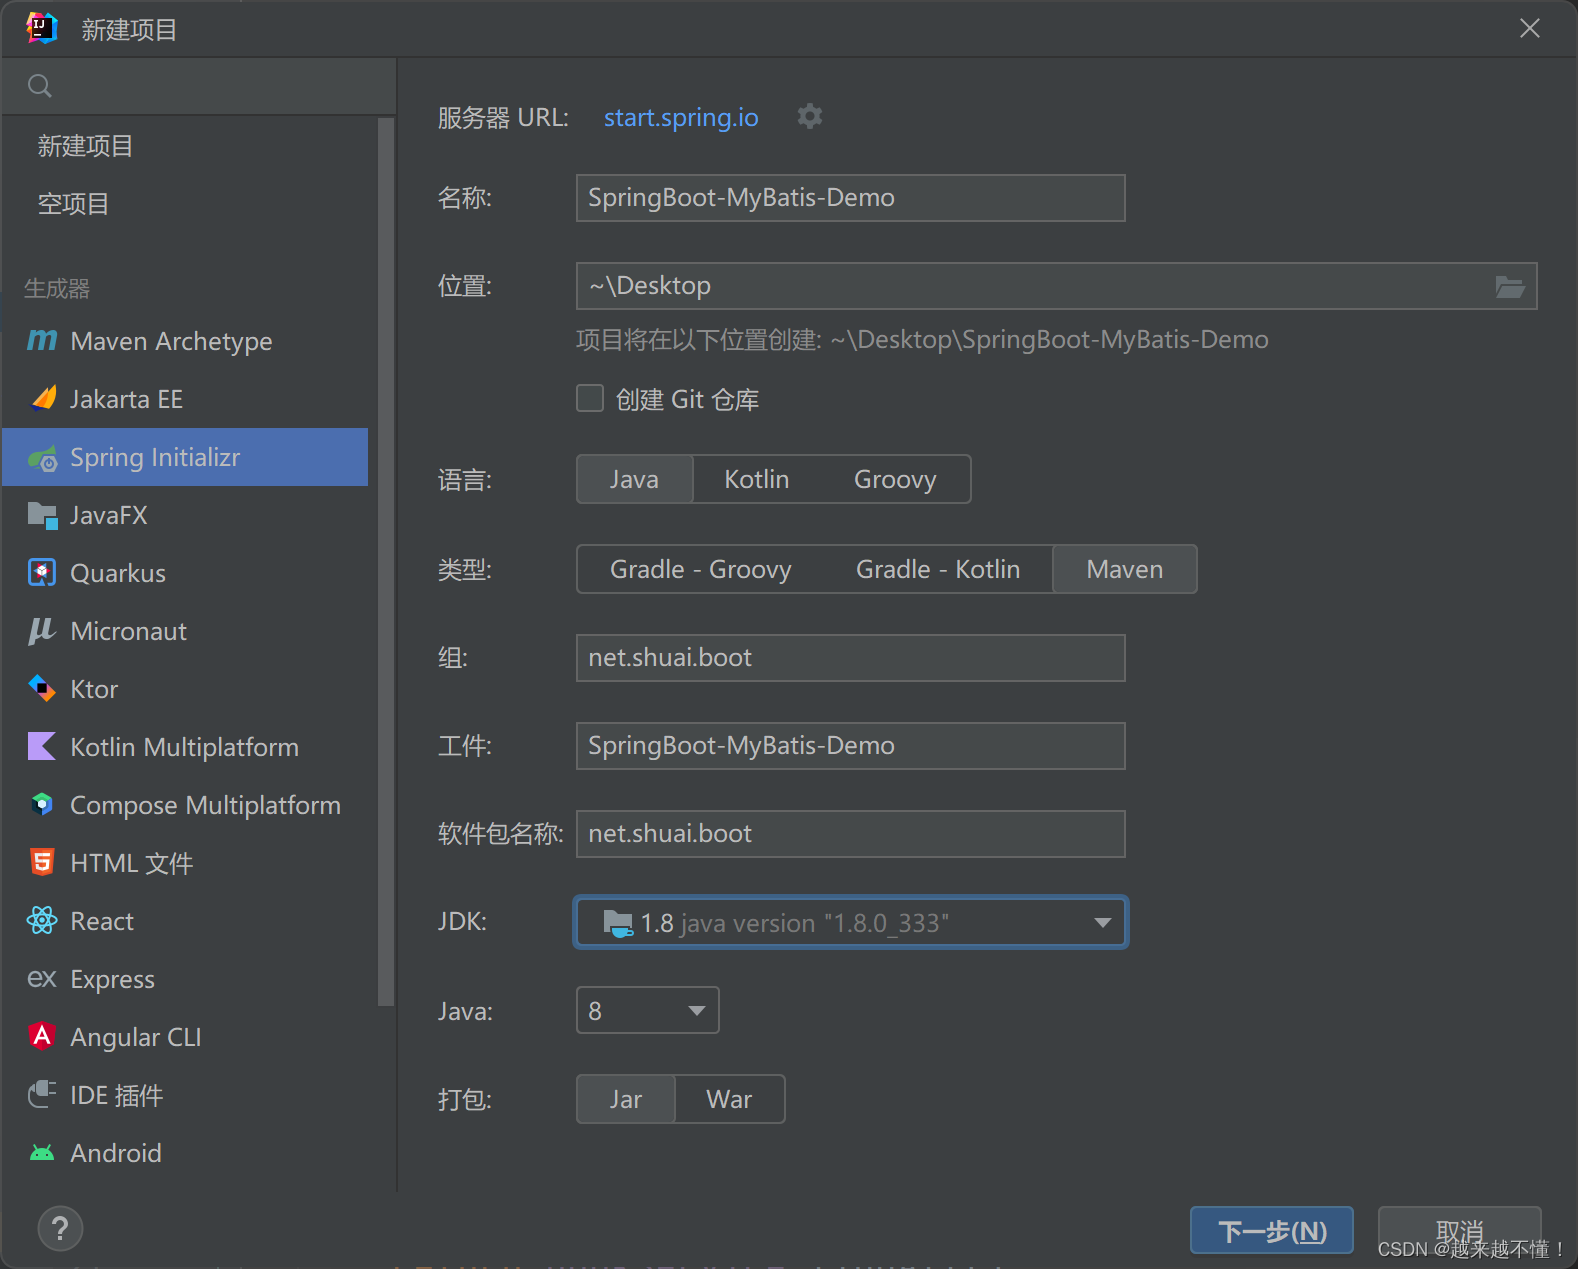
Task: Select the Maven Archetype entry
Action: 186,341
